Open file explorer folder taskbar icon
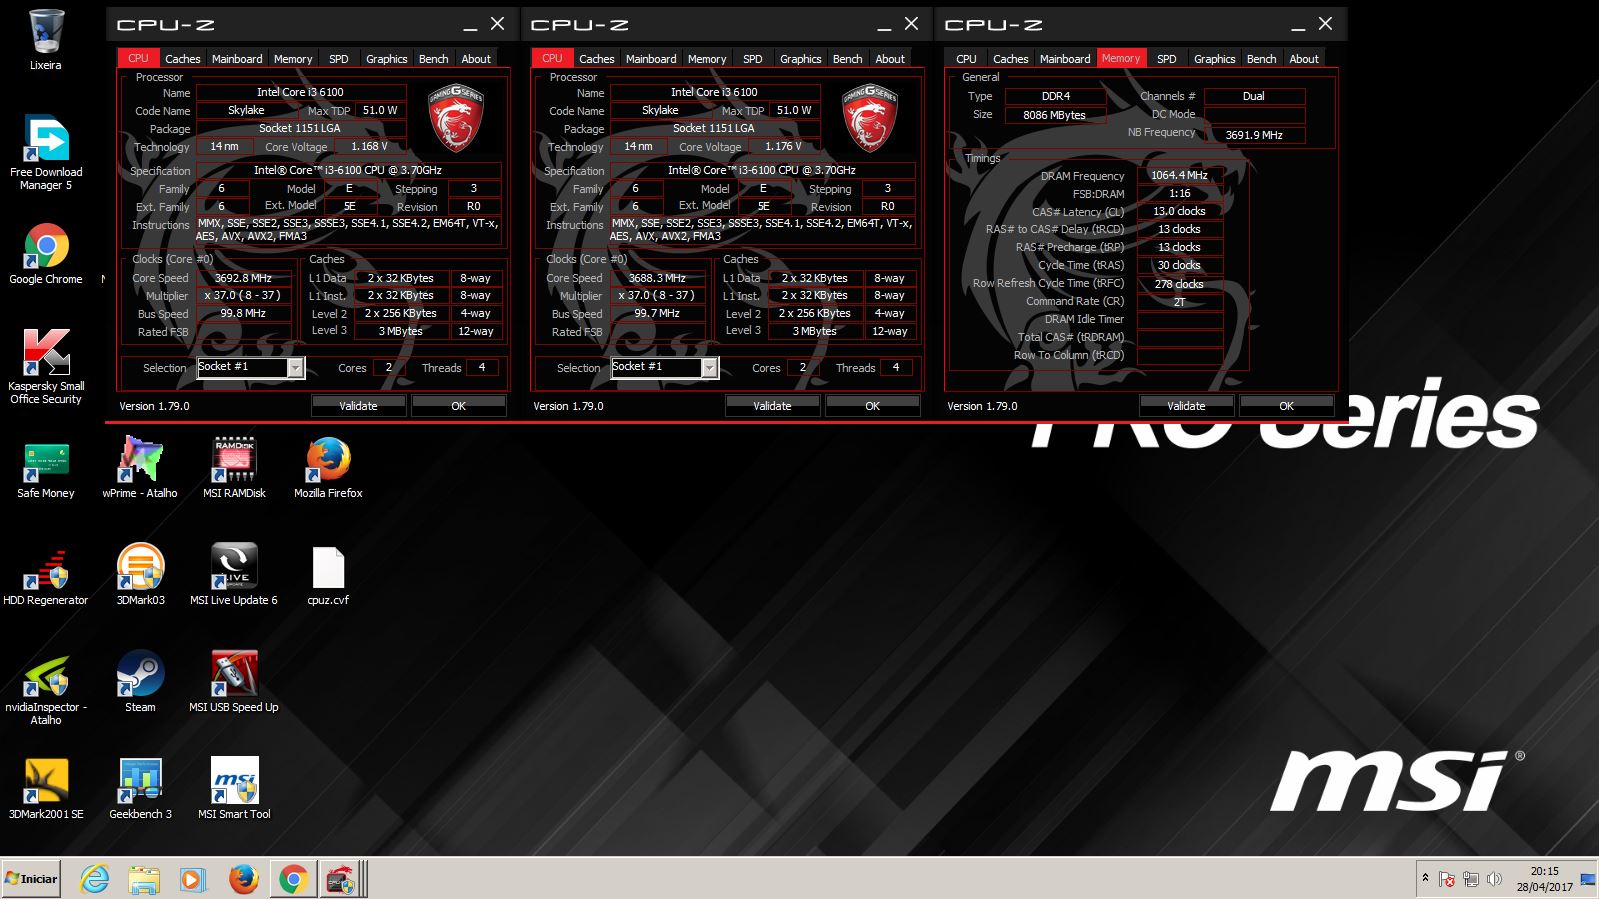The height and width of the screenshot is (899, 1599). click(x=144, y=879)
